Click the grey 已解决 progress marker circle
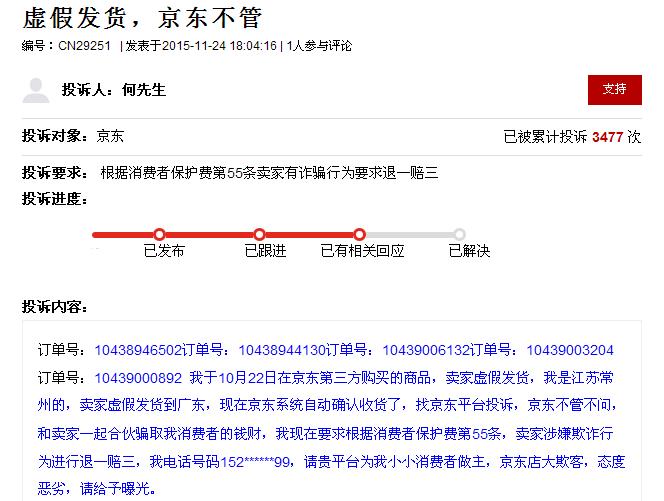Viewport: 664px width, 501px height. tap(459, 234)
